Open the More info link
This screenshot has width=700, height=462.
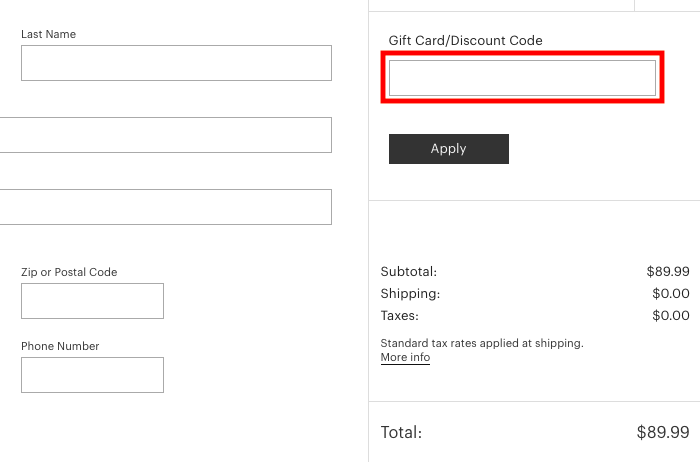405,357
